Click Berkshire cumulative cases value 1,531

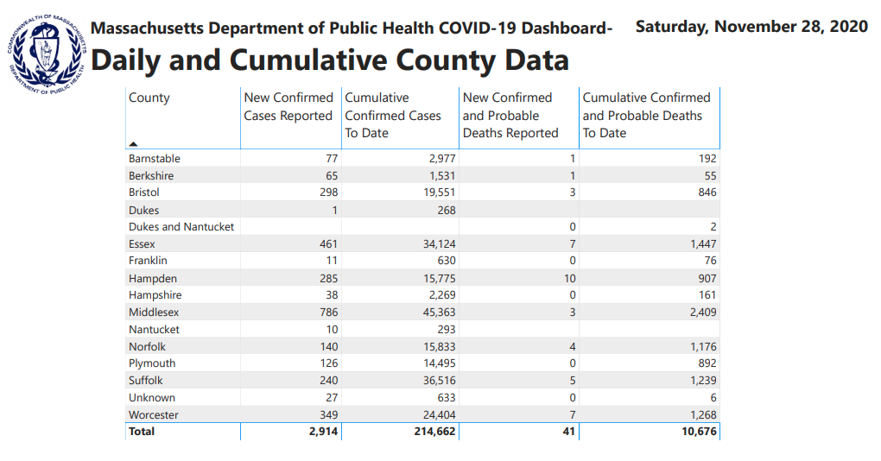point(442,175)
